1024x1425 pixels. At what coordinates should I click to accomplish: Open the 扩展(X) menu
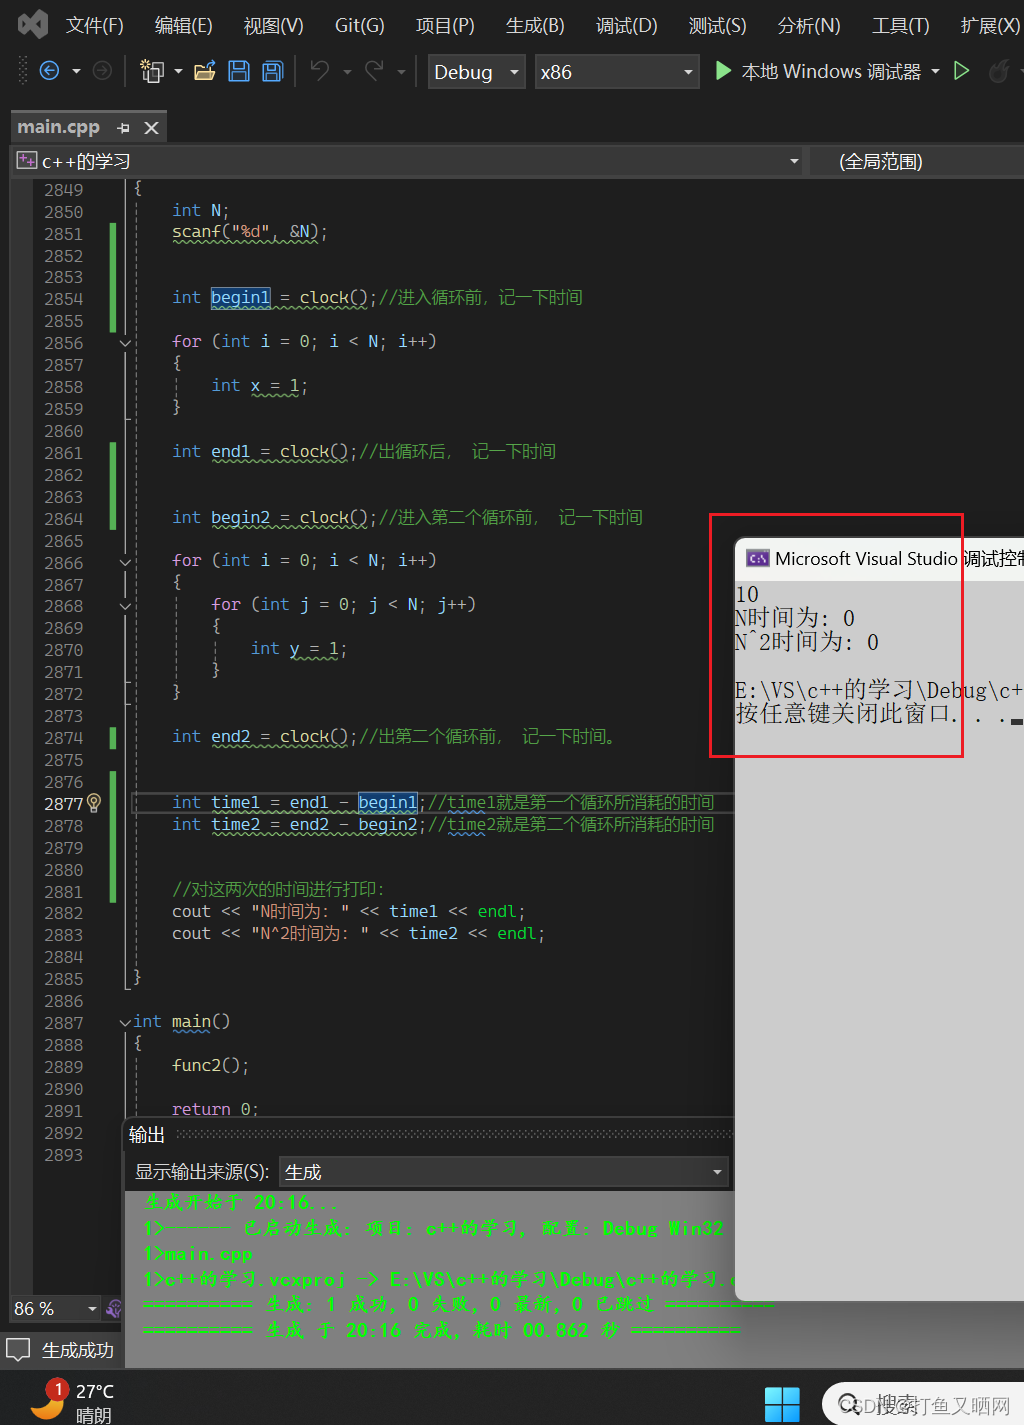click(x=990, y=25)
